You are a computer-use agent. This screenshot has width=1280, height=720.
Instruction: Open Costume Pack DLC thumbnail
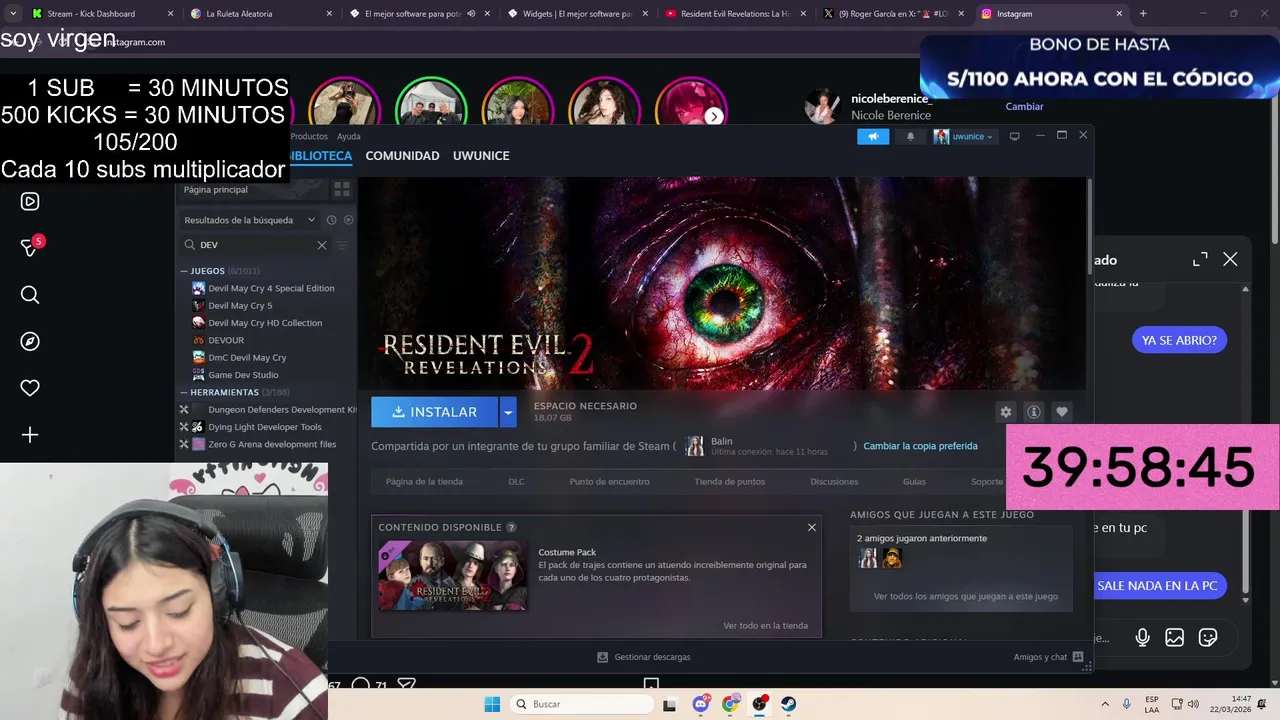(x=452, y=575)
